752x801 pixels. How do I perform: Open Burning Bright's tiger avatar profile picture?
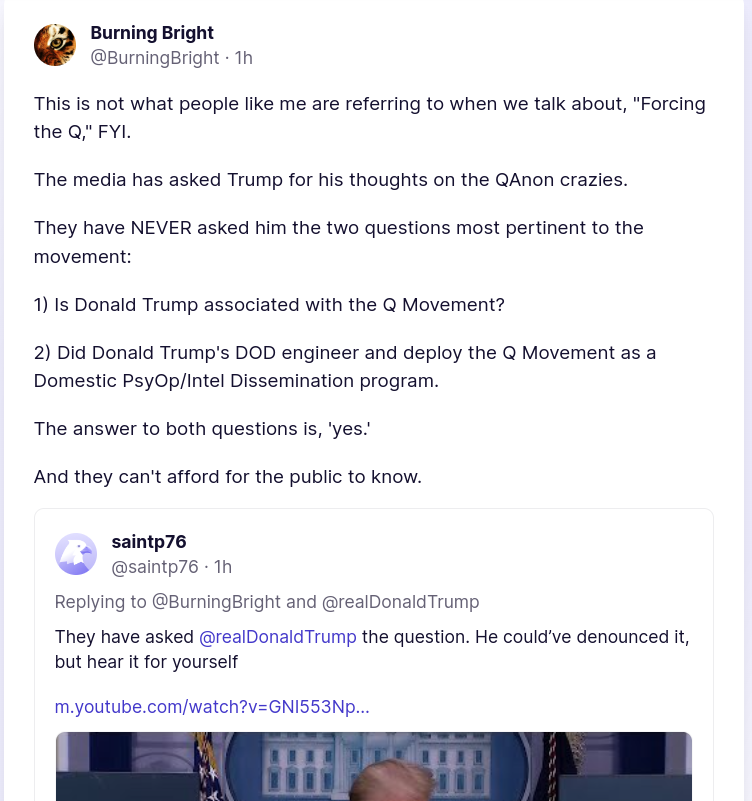point(55,45)
